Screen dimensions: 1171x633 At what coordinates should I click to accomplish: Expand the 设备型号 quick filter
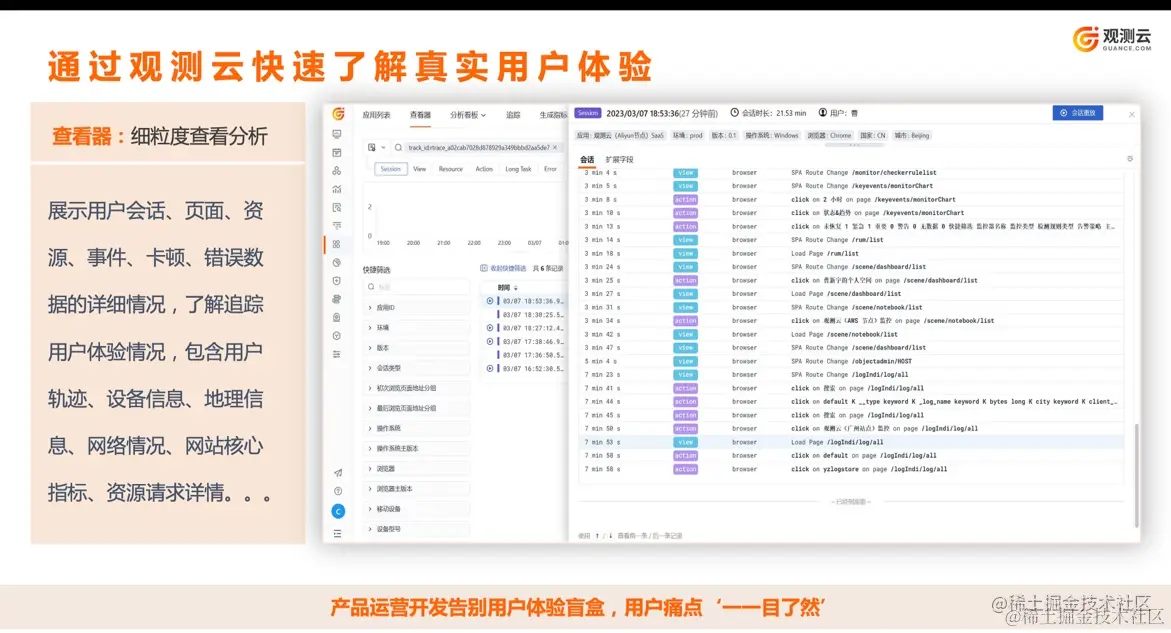coord(418,529)
